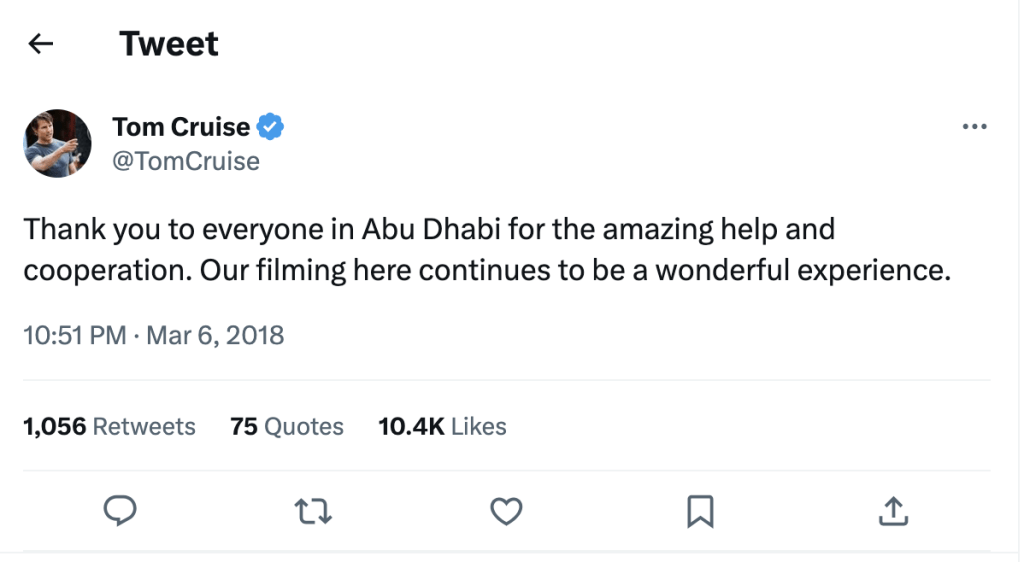
Task: Click the reply speech bubble icon
Action: (x=120, y=512)
